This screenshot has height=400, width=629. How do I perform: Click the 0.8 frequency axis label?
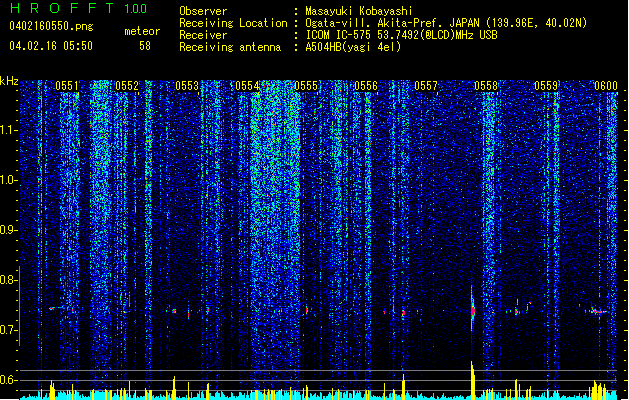[9, 280]
